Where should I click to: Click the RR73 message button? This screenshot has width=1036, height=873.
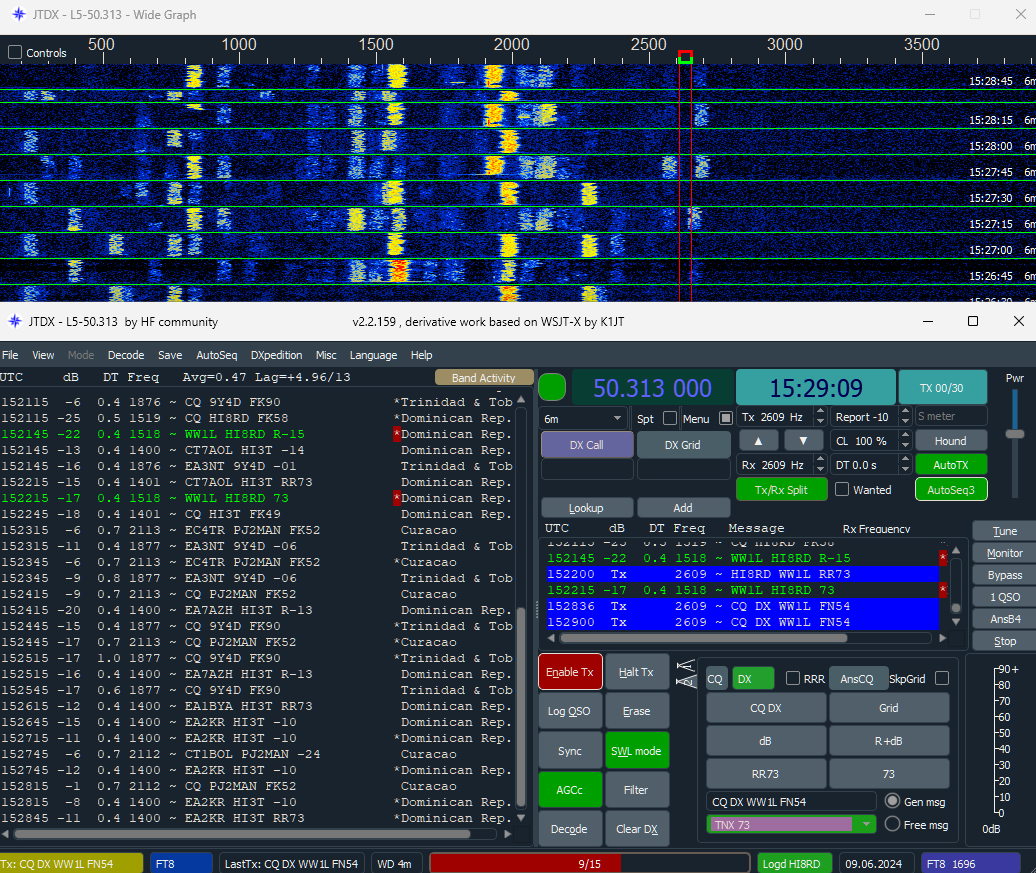[766, 774]
